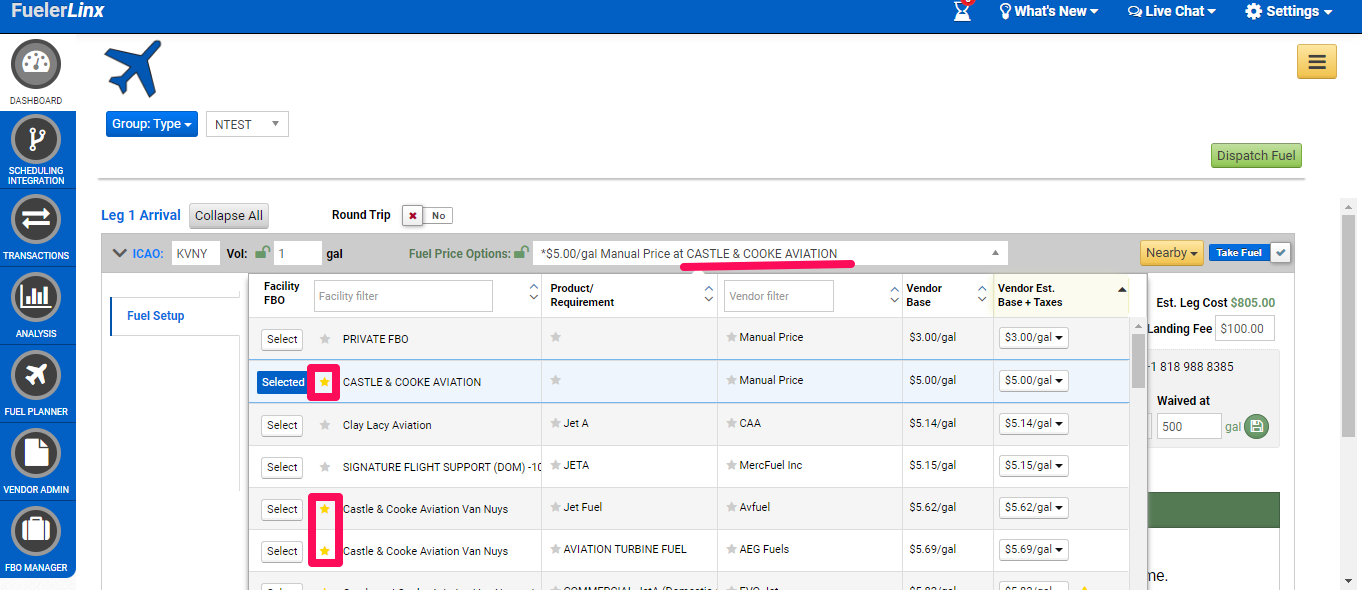1362x596 pixels.
Task: Click the yellow hamburger menu button
Action: [1316, 62]
